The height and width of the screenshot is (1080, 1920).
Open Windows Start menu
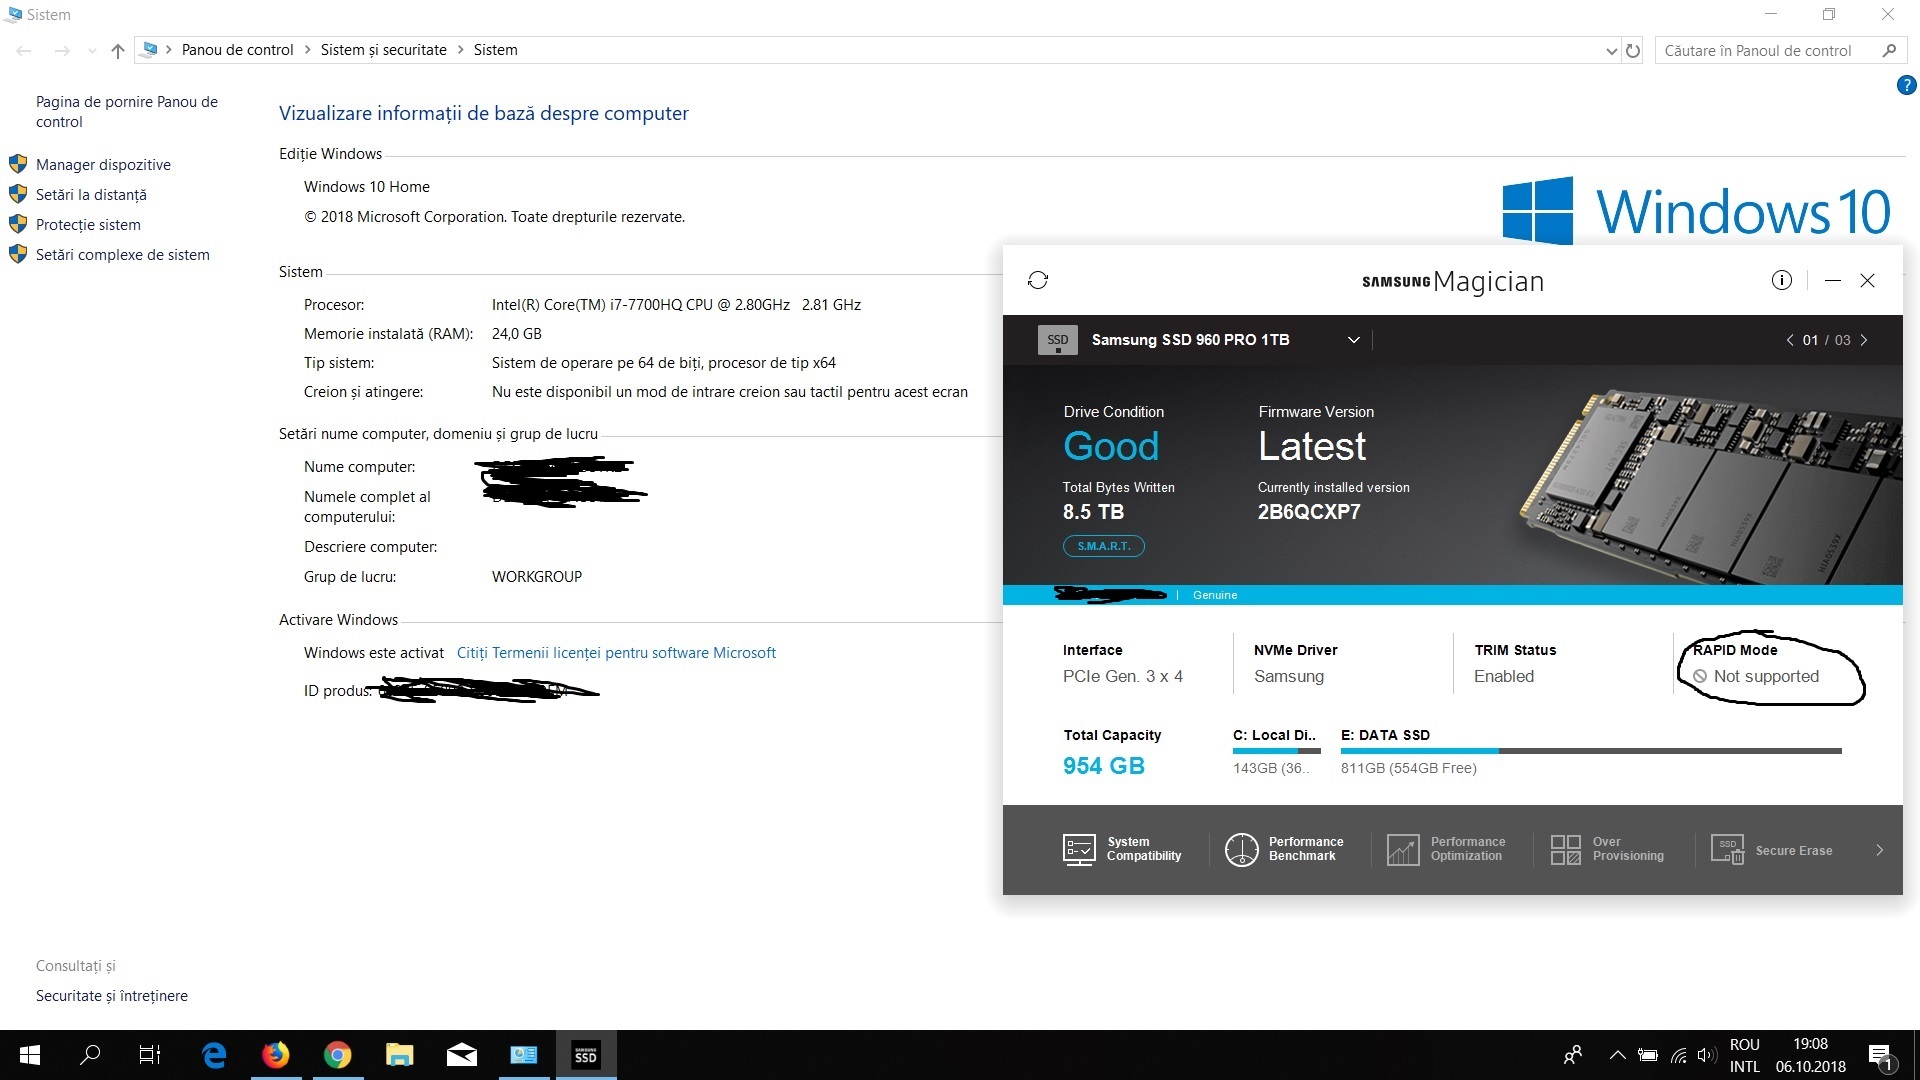tap(29, 1055)
